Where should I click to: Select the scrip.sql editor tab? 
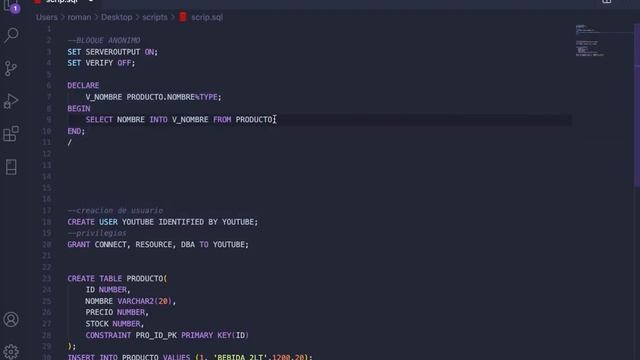[x=65, y=2]
